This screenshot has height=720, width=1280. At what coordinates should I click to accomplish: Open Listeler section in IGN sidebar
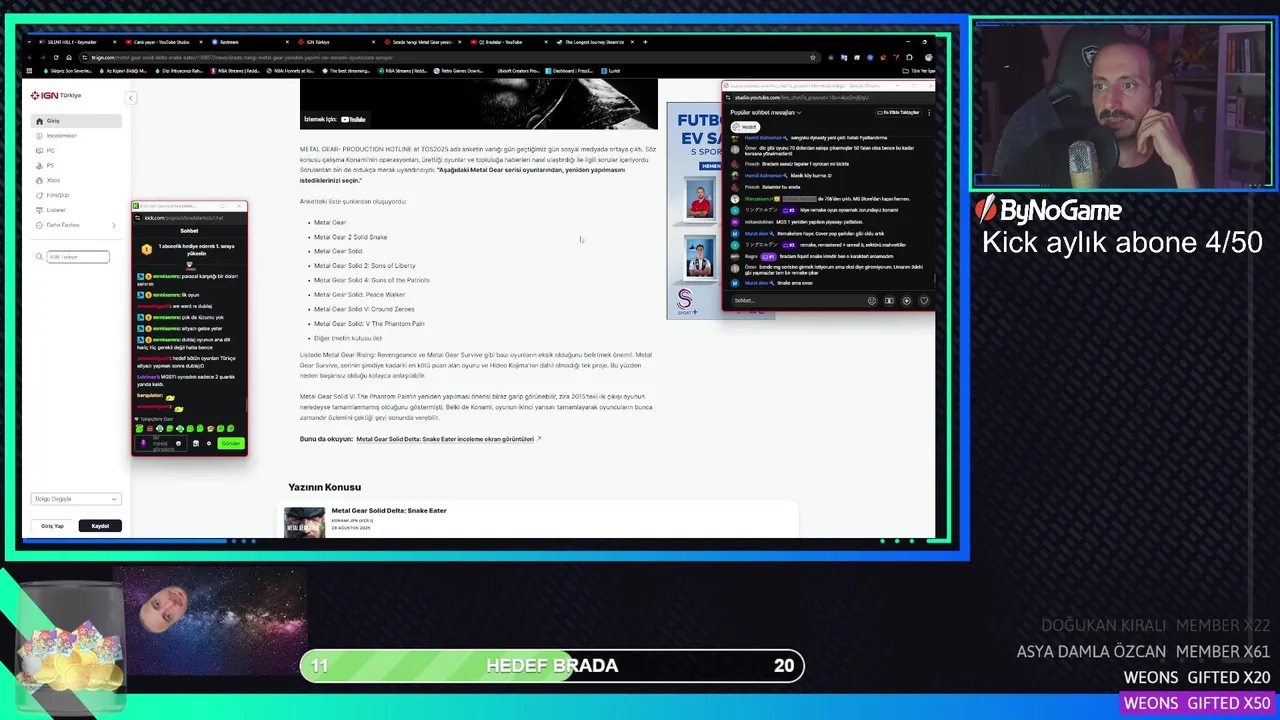[77, 210]
